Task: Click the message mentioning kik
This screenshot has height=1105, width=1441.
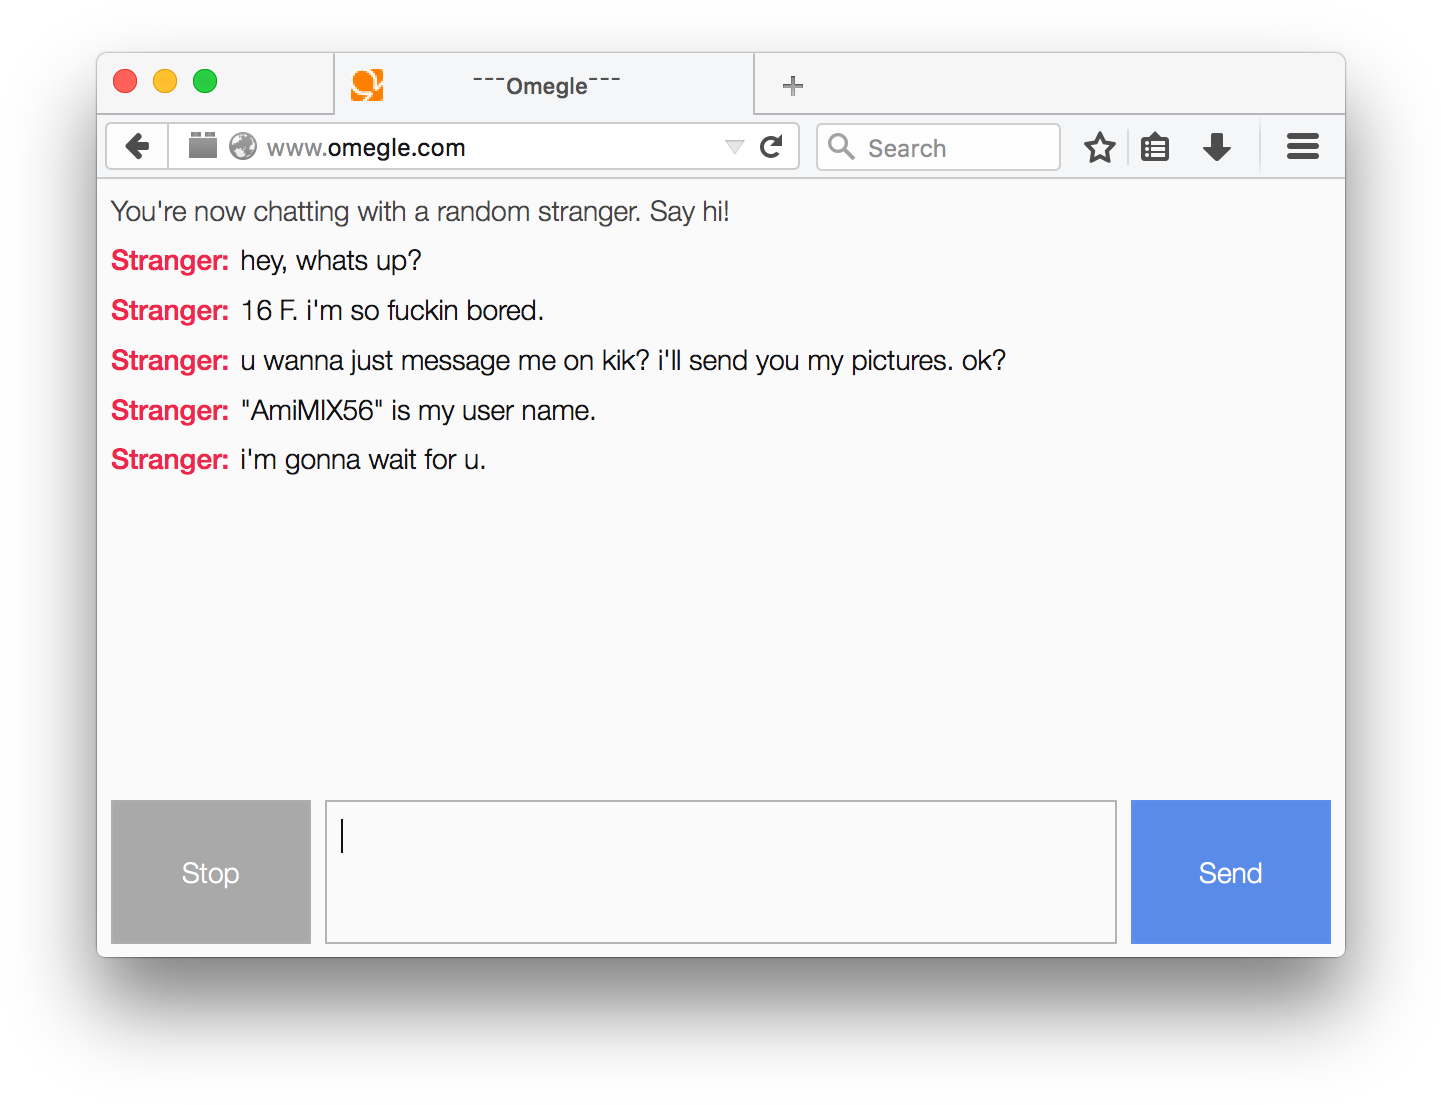Action: click(x=623, y=361)
